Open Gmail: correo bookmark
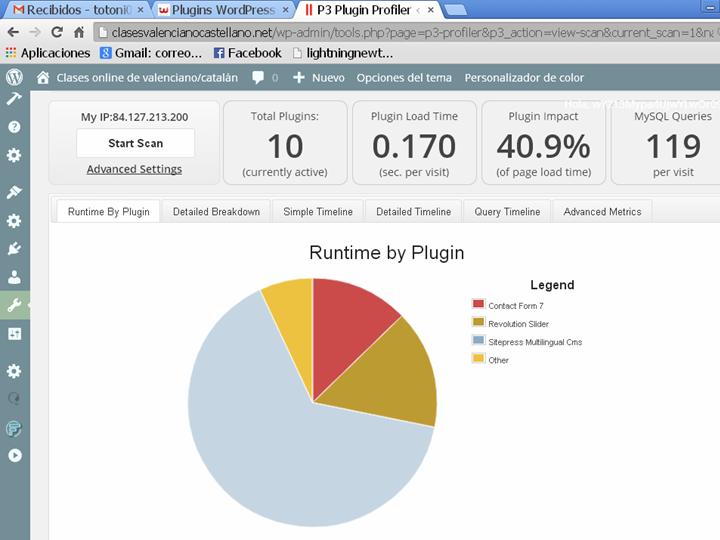Screen dimensions: 720x540 click(x=152, y=53)
